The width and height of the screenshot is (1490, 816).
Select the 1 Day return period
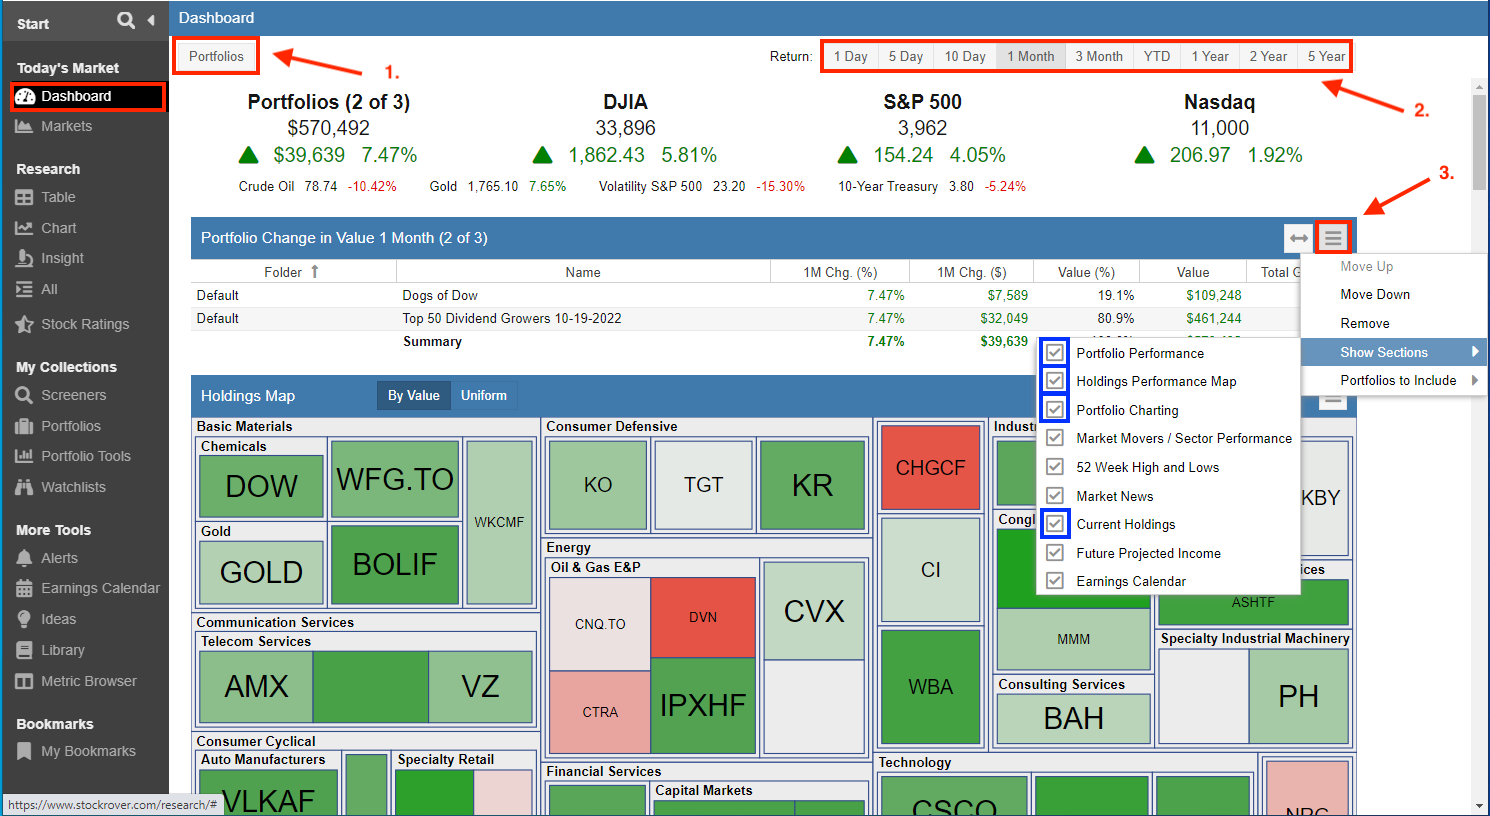point(851,56)
